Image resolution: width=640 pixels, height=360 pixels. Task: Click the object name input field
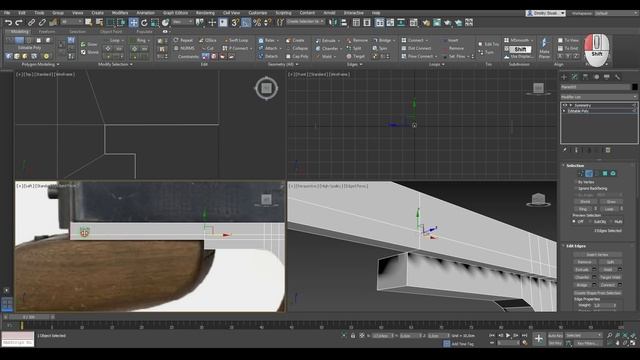595,87
